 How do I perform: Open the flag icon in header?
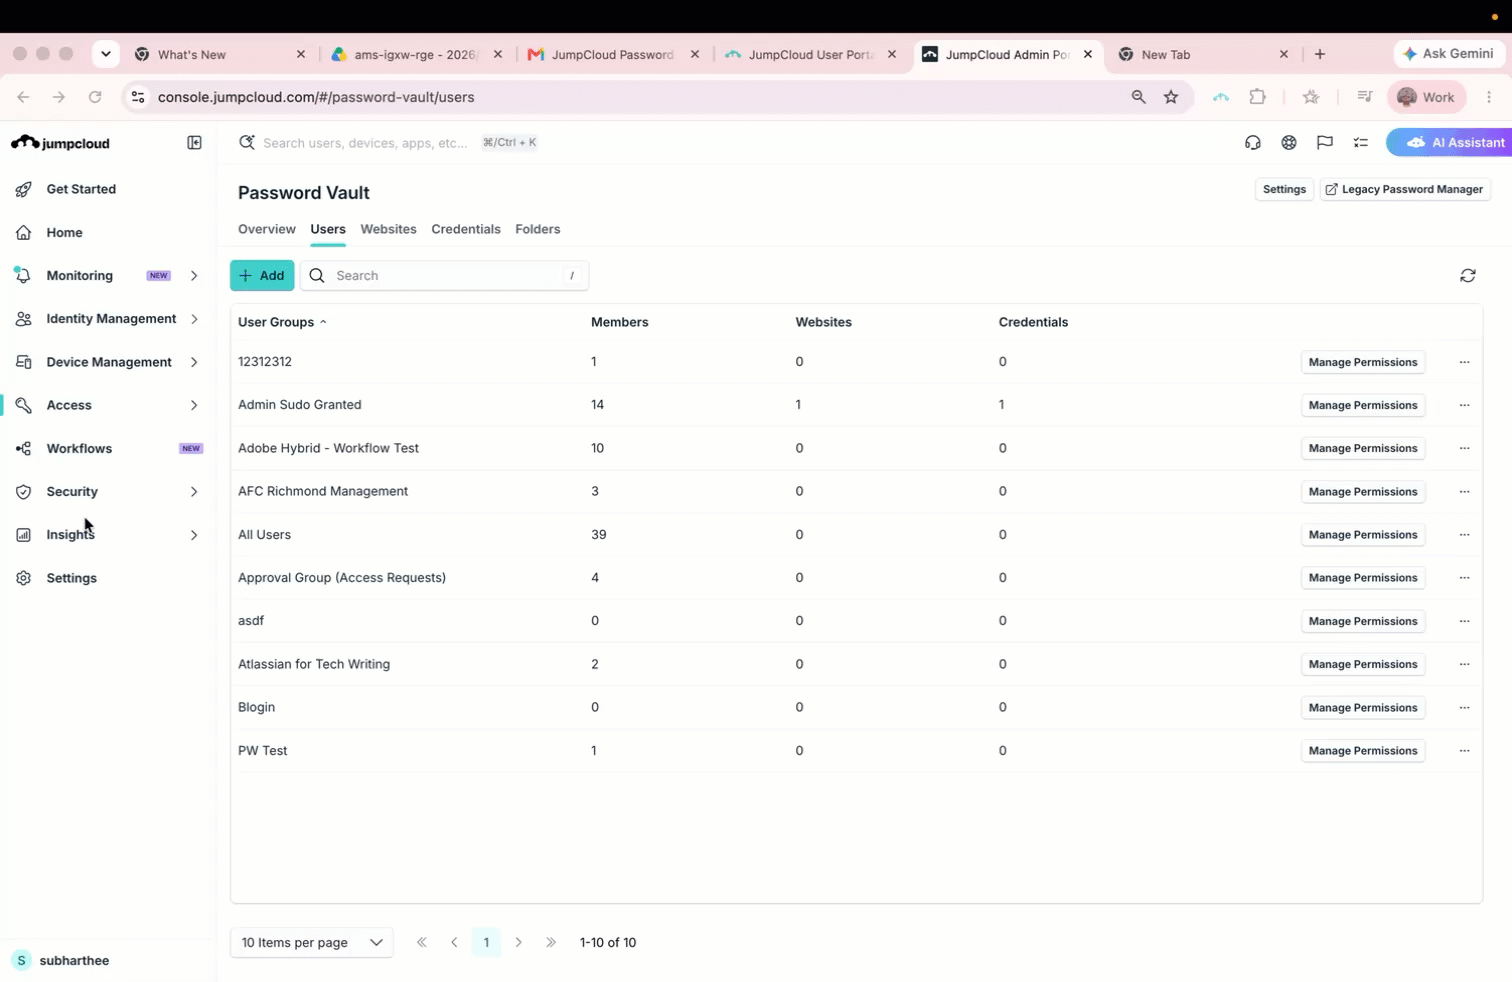(x=1325, y=143)
